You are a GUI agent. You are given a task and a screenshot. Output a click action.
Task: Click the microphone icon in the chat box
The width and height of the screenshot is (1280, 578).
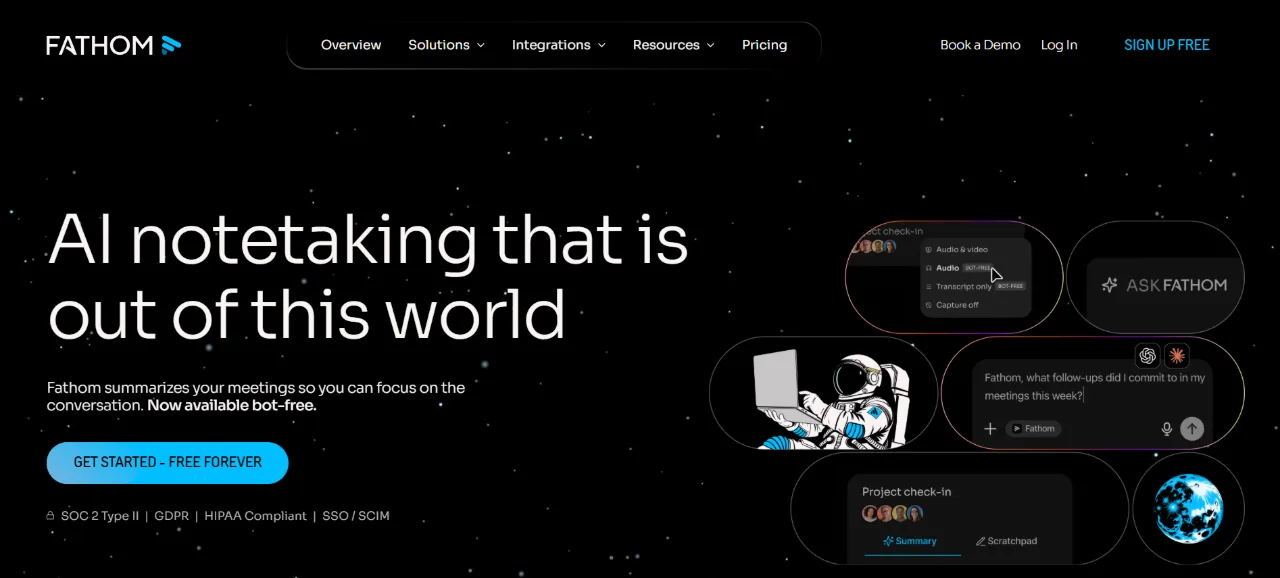1166,429
